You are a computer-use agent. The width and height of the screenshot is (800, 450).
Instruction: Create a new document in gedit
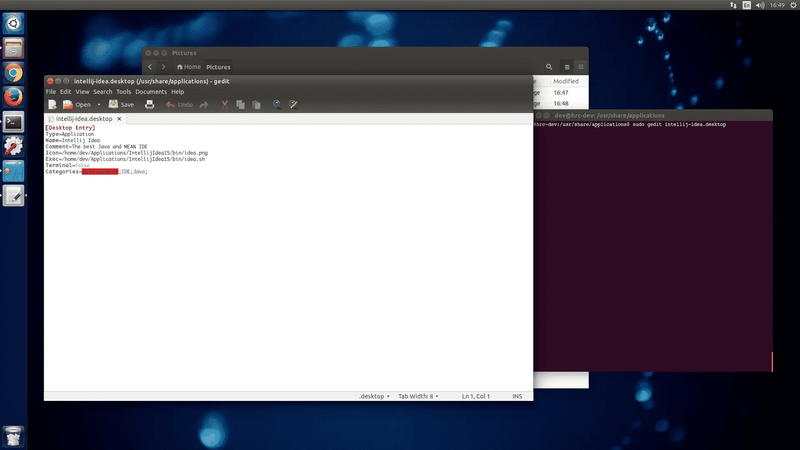coord(52,104)
